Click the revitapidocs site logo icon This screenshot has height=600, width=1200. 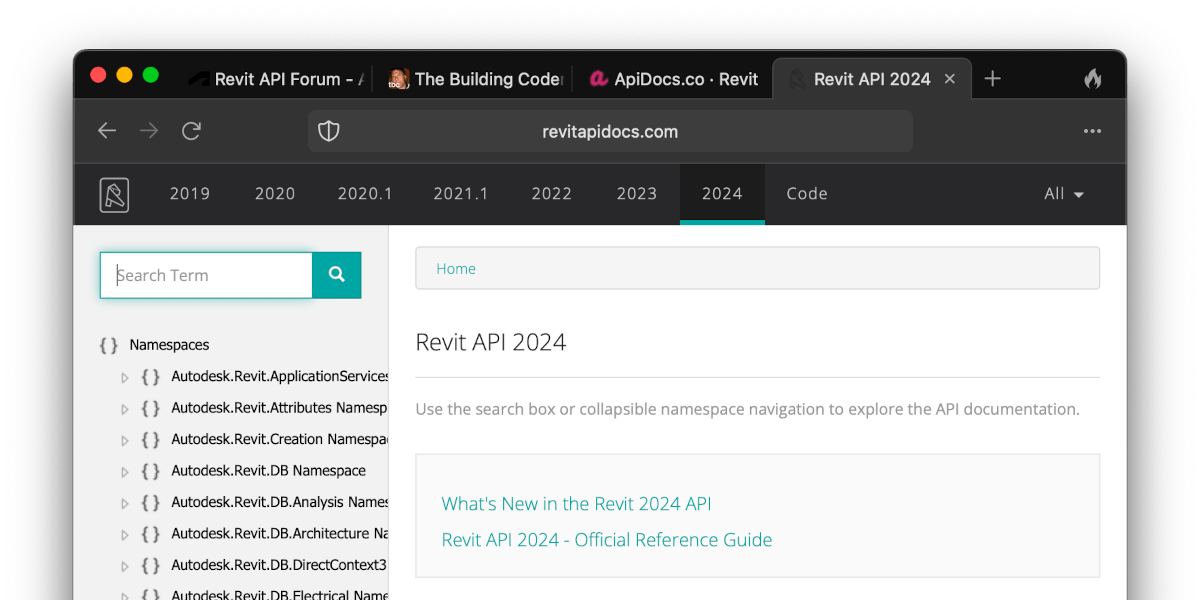114,194
